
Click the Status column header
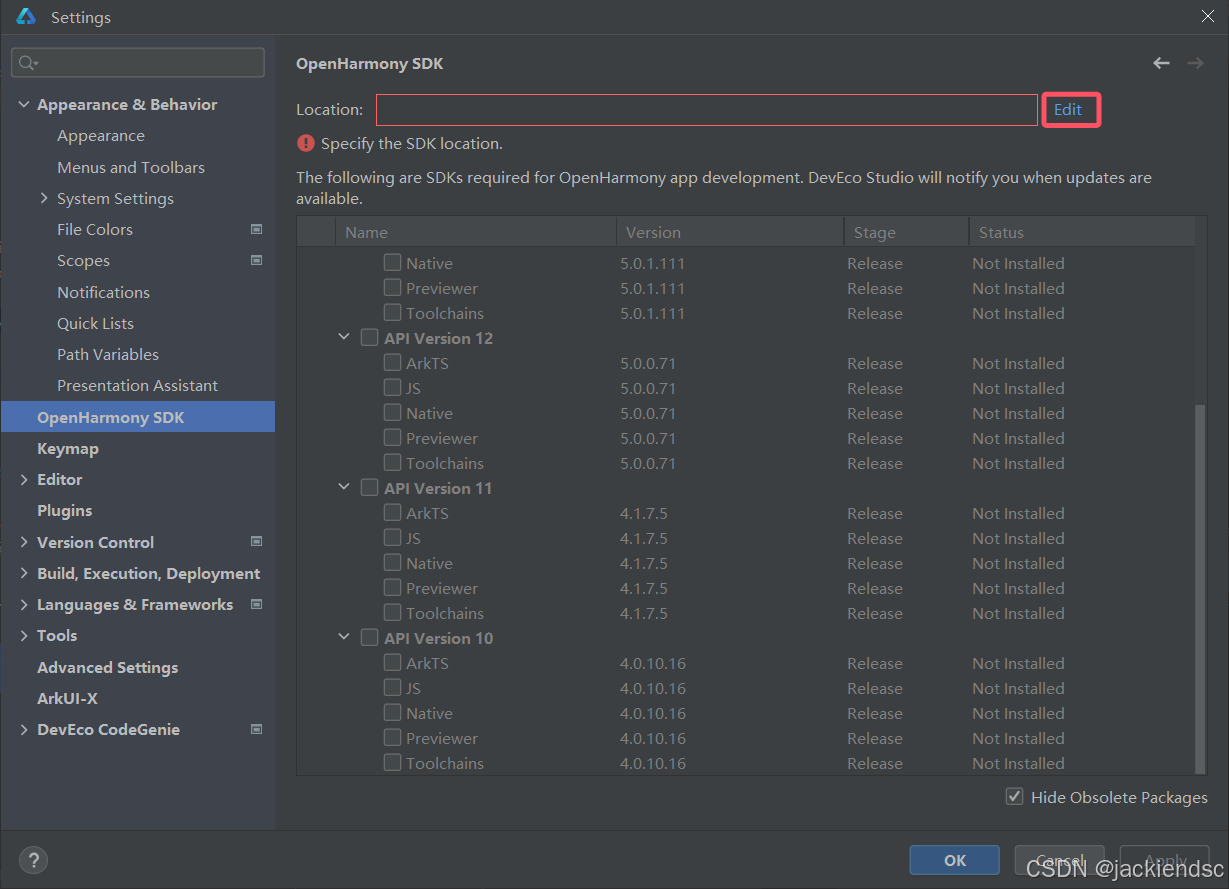click(x=1081, y=232)
